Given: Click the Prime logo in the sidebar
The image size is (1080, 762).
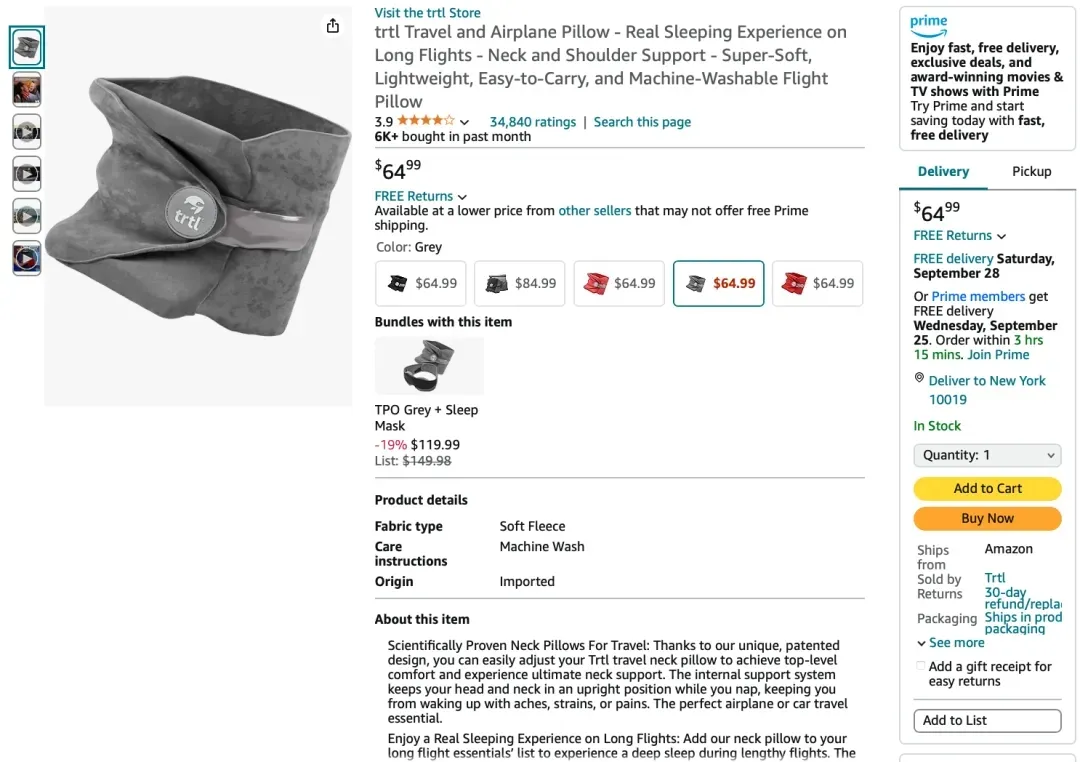Looking at the screenshot, I should point(929,22).
